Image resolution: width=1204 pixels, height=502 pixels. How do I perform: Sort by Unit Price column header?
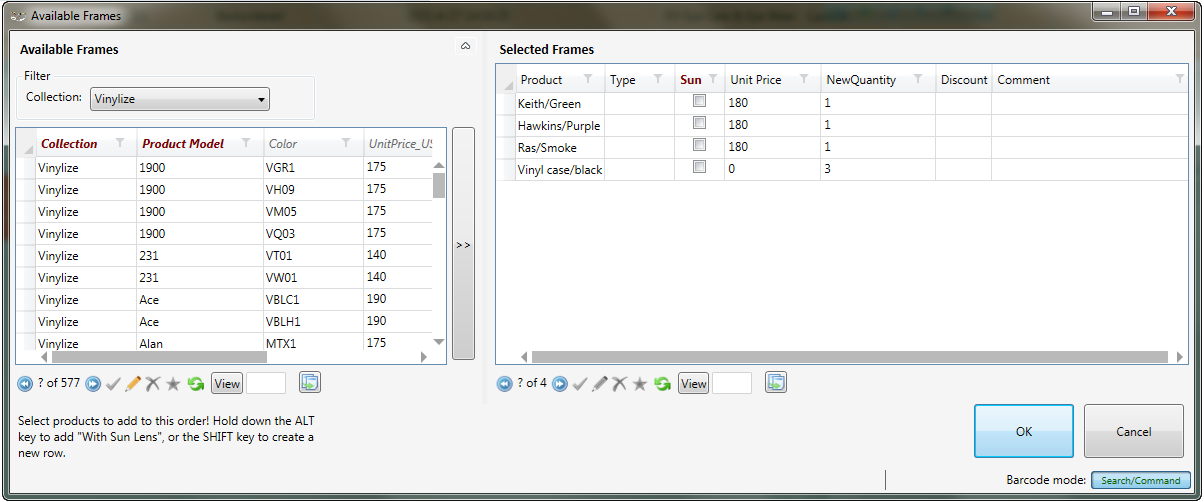(x=755, y=80)
